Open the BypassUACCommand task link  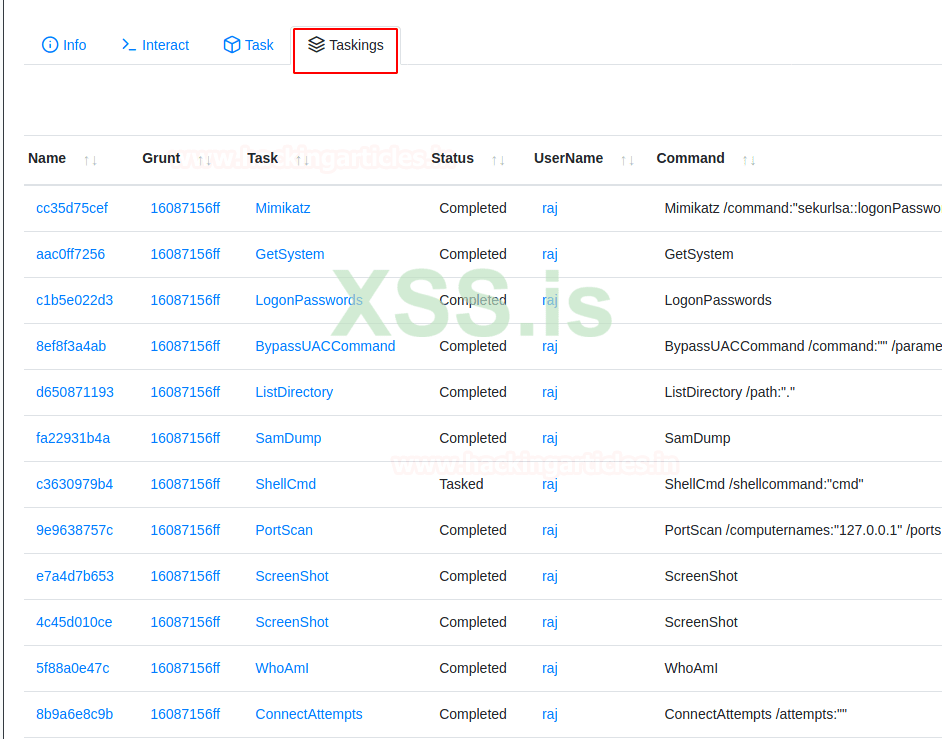(x=325, y=346)
